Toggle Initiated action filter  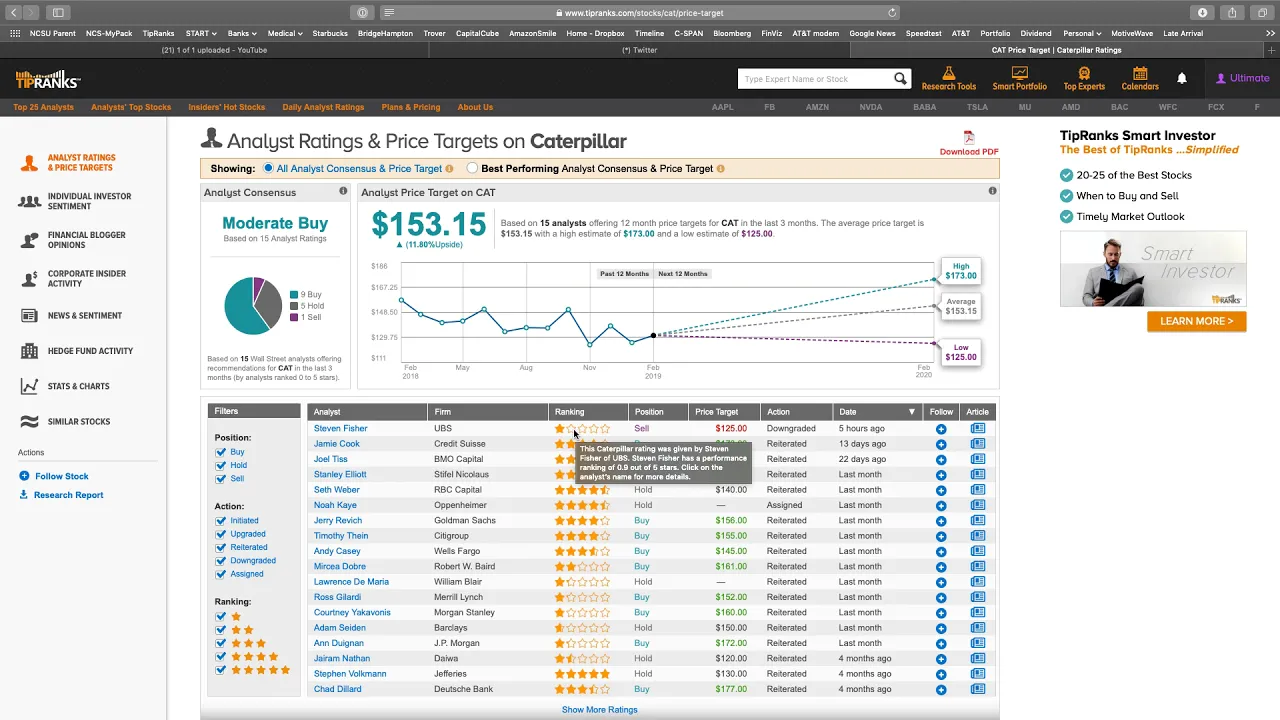(x=221, y=521)
